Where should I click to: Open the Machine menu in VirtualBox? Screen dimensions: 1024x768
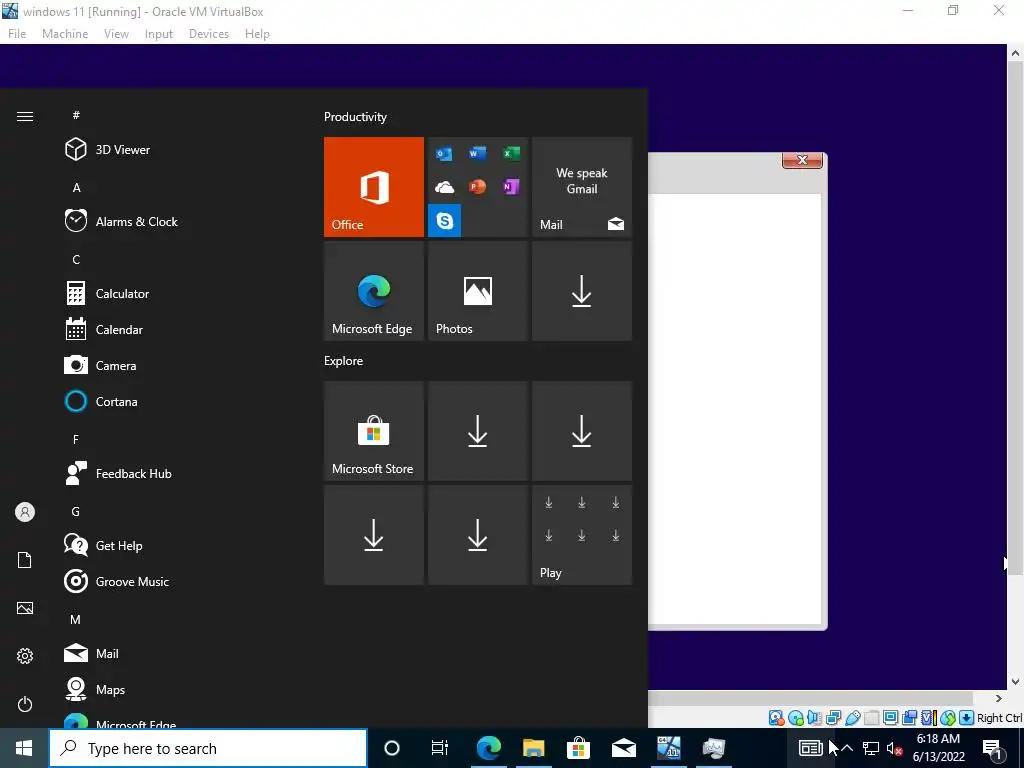point(65,34)
